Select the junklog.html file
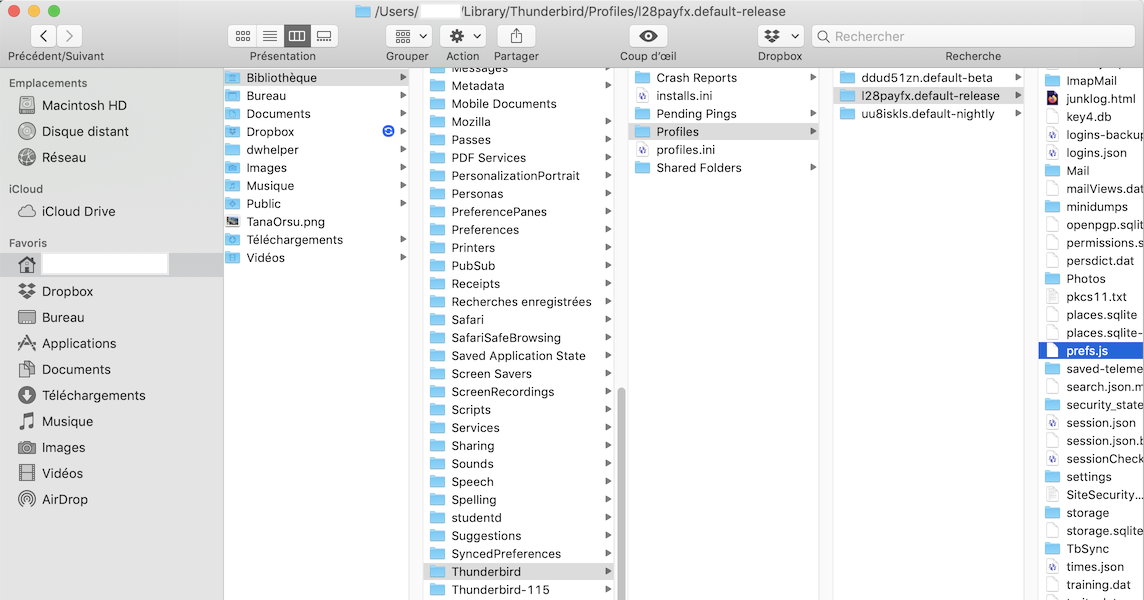This screenshot has width=1144, height=600. [1091, 99]
